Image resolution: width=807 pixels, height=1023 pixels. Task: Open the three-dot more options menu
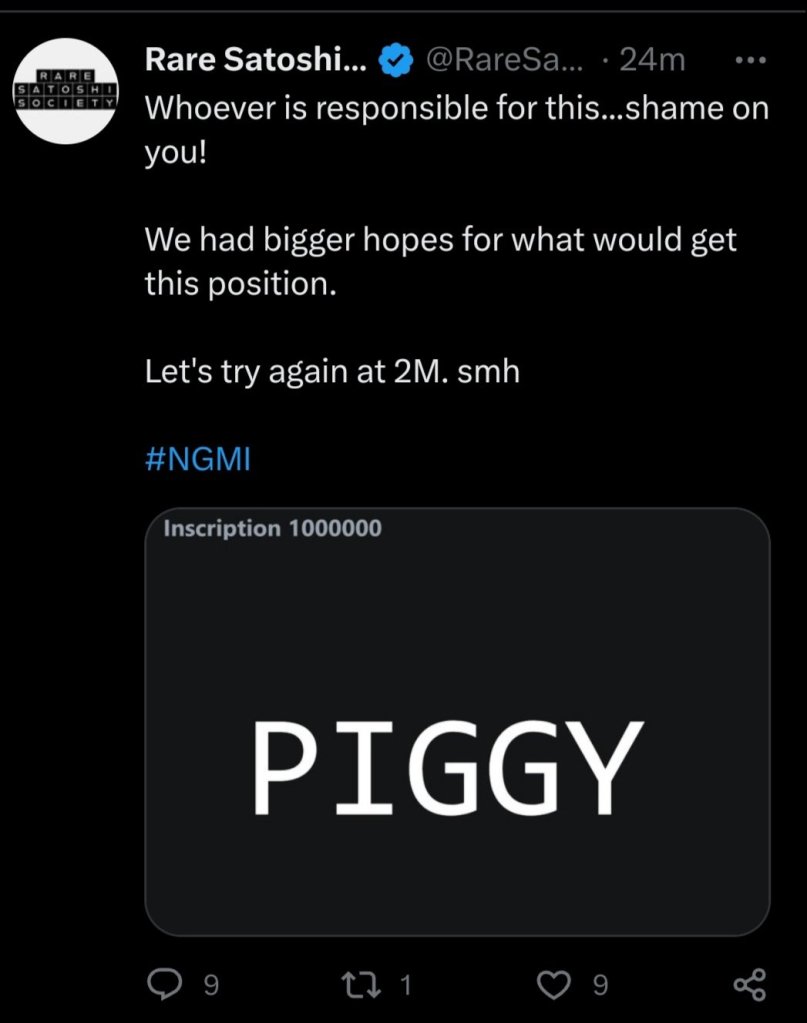click(749, 60)
